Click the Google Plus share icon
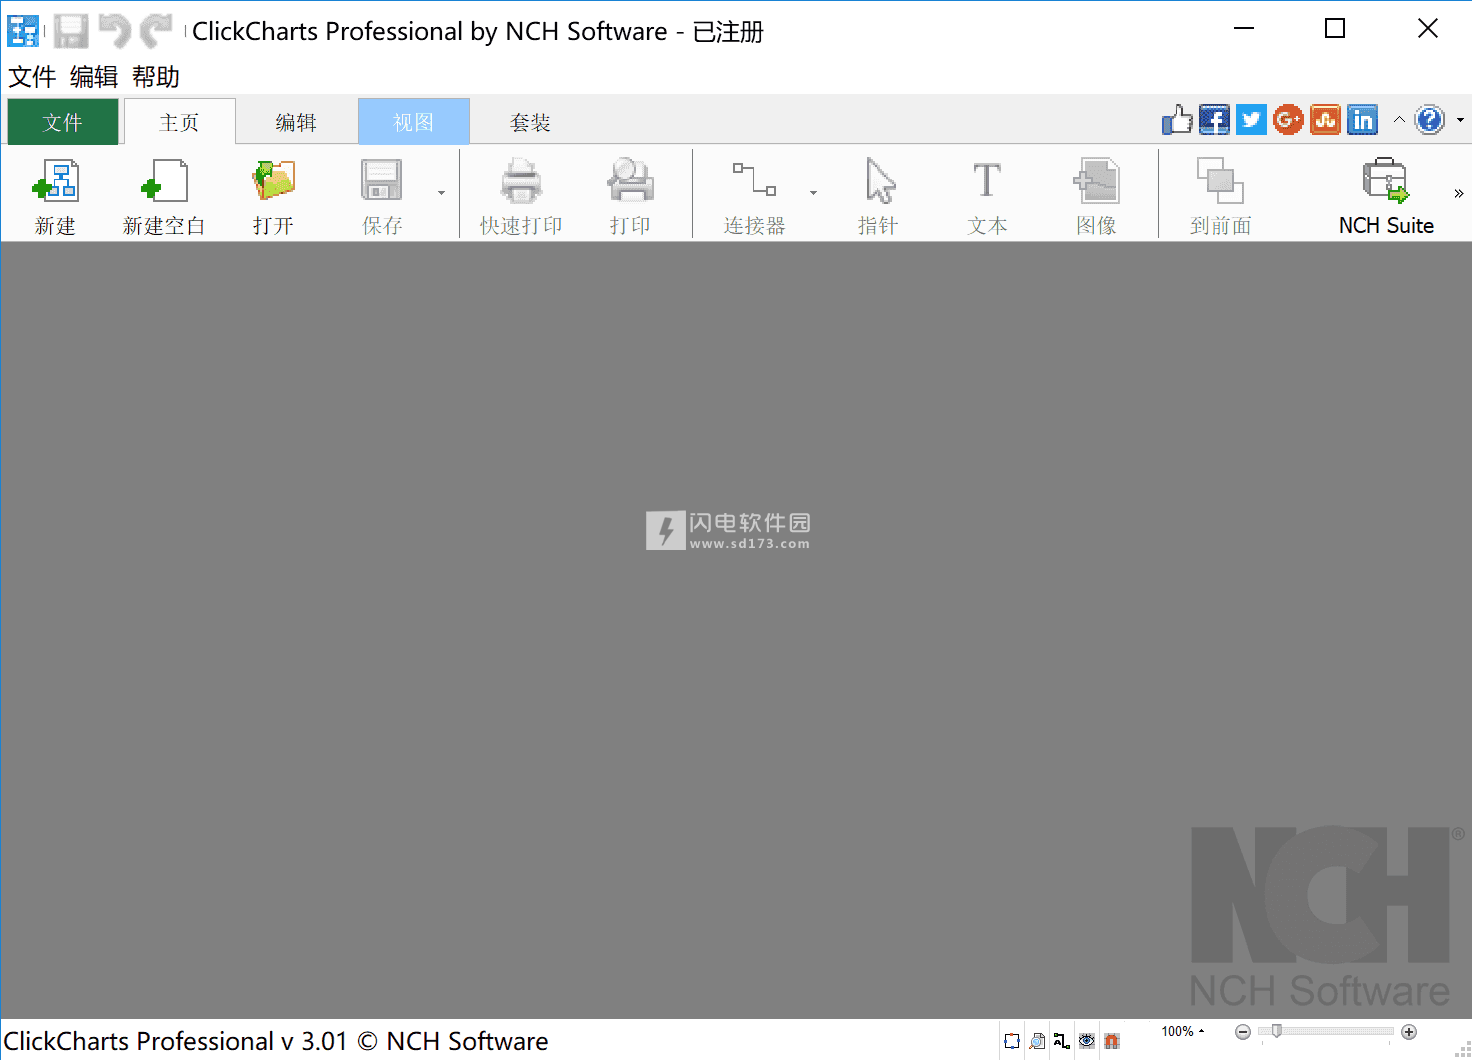 [x=1288, y=121]
